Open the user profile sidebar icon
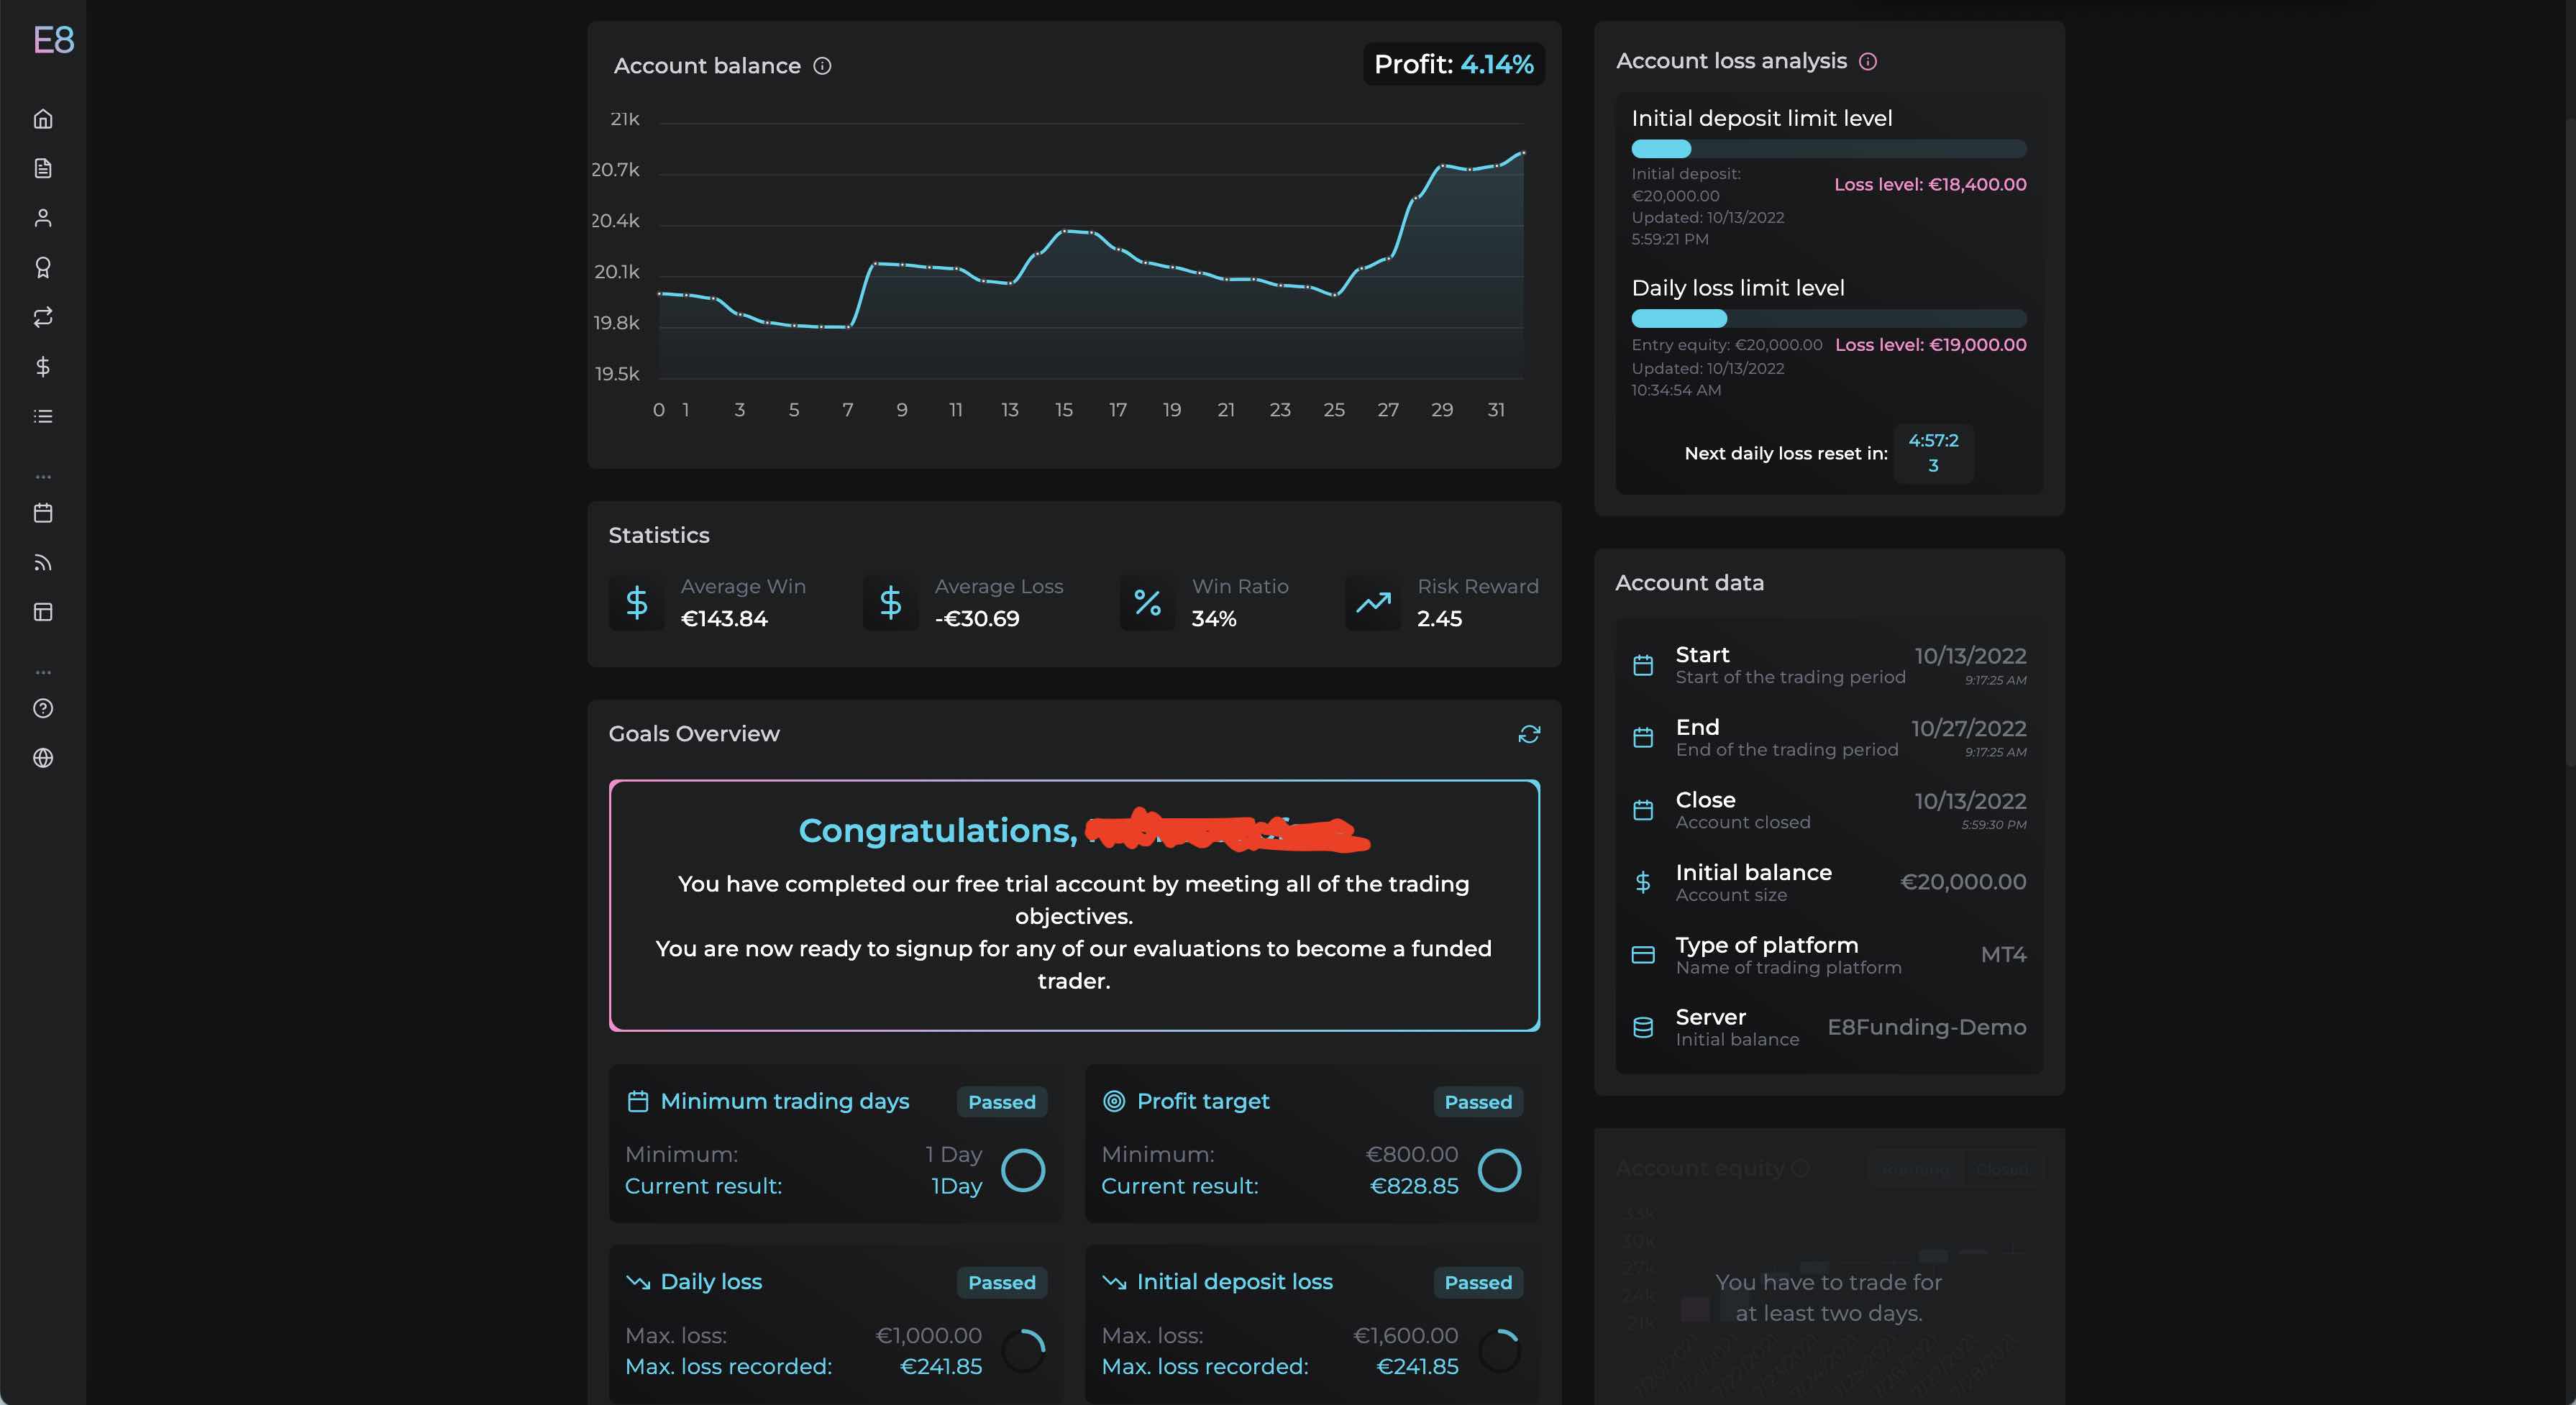 [43, 218]
